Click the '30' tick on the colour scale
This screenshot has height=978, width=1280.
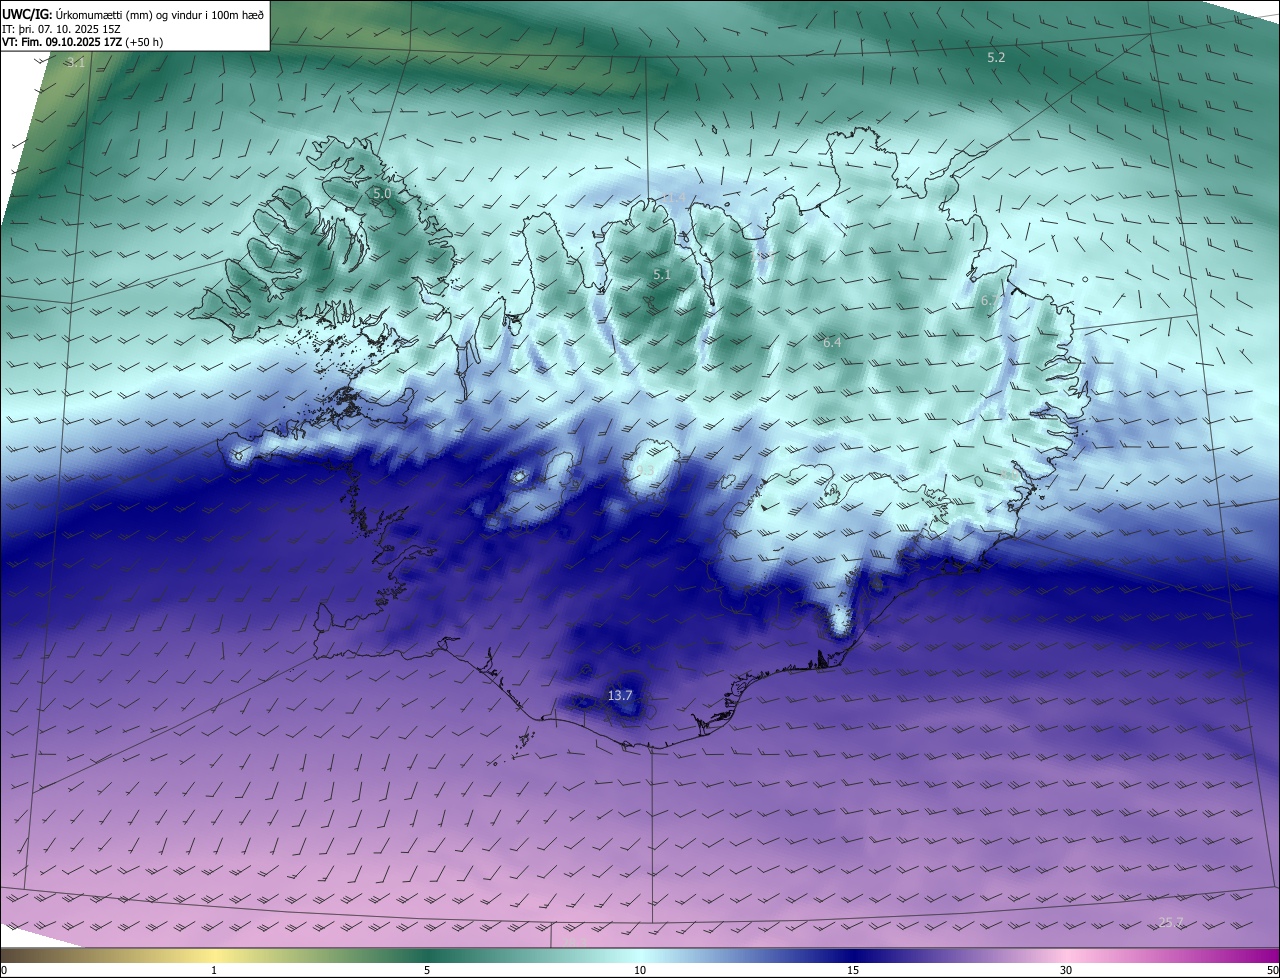1066,970
